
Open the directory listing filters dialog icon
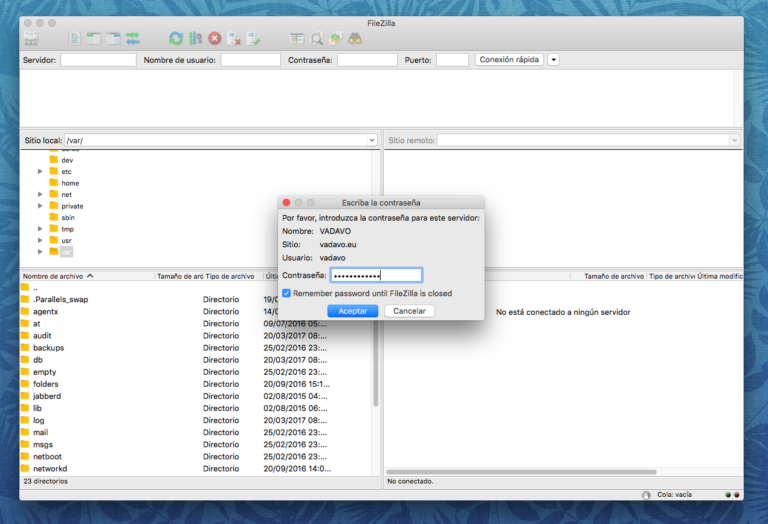[x=297, y=39]
